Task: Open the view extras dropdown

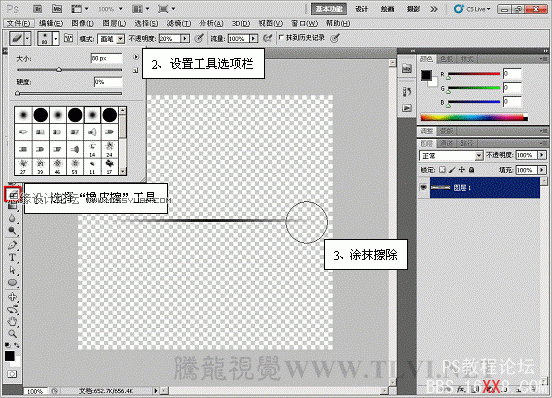Action: [80, 9]
